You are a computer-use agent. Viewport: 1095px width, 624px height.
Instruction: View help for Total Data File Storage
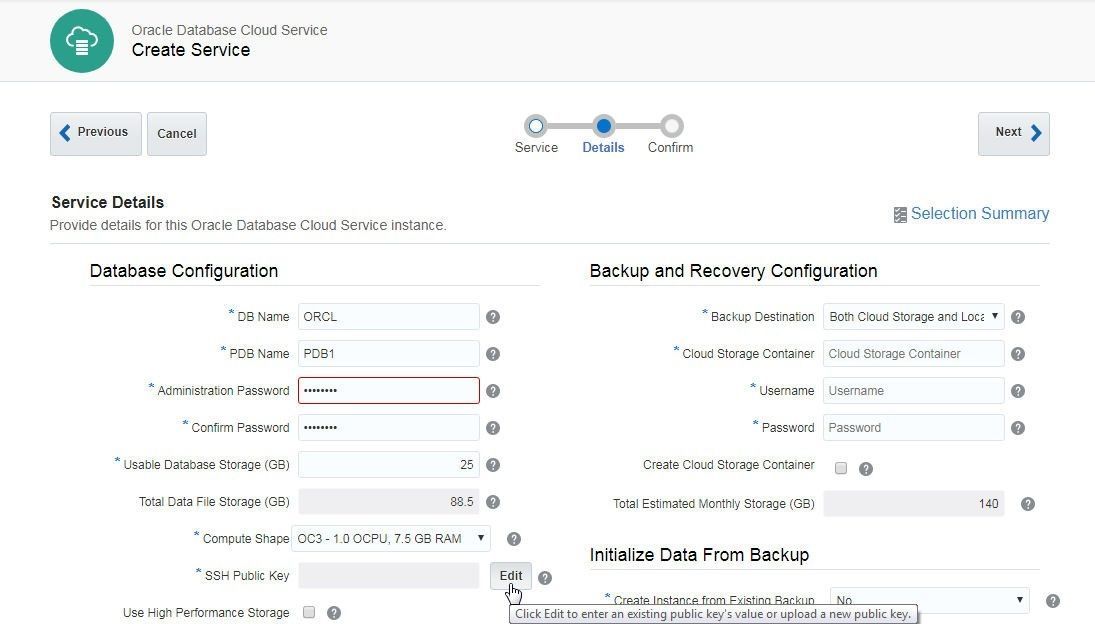point(493,502)
